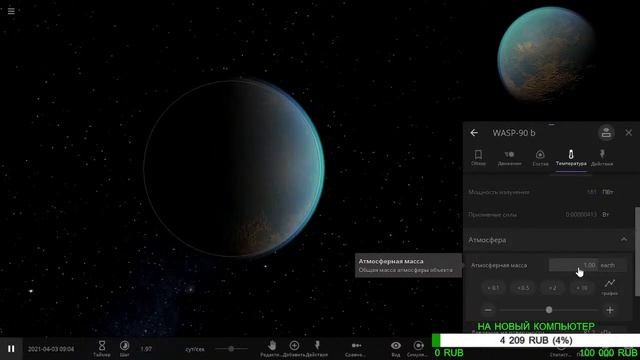Open the сут/сек time unit selector
The width and height of the screenshot is (640, 360).
195,349
